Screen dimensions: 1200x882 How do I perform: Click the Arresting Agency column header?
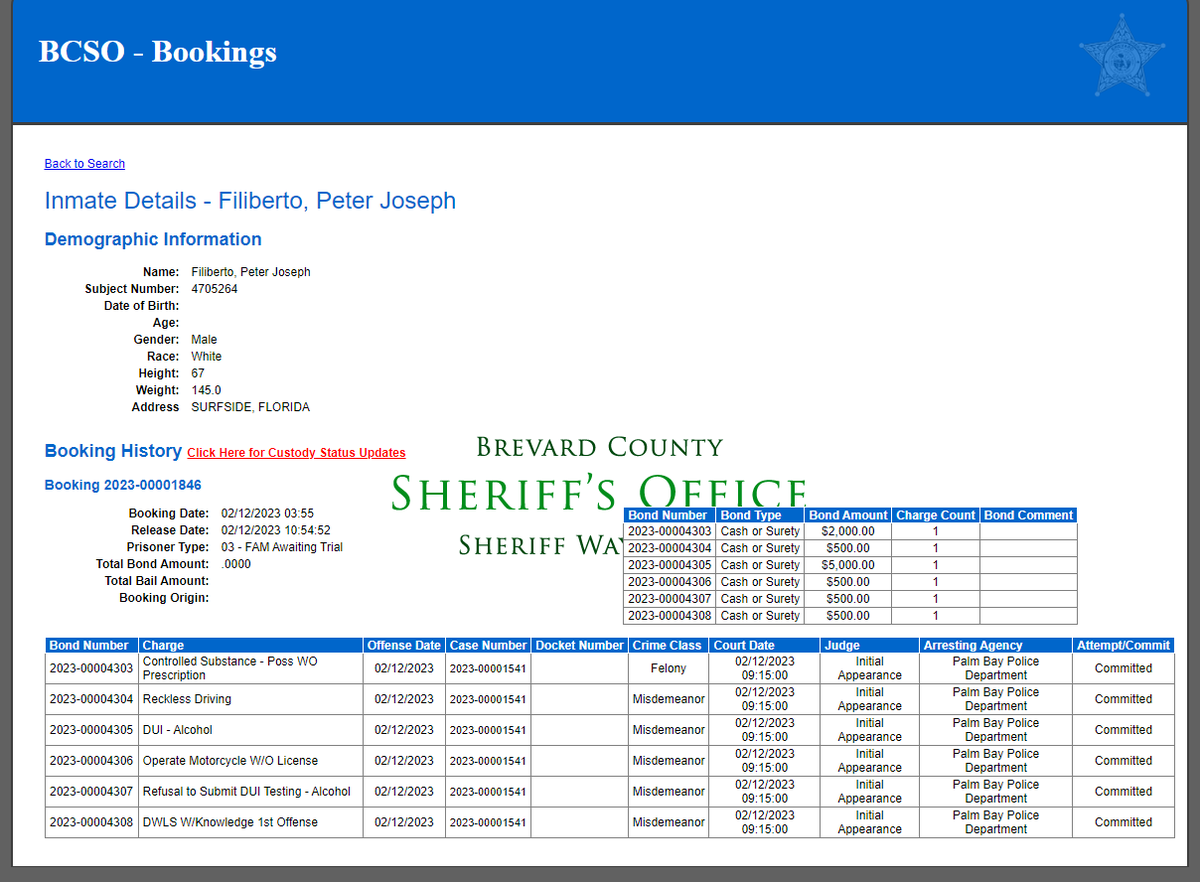click(996, 646)
